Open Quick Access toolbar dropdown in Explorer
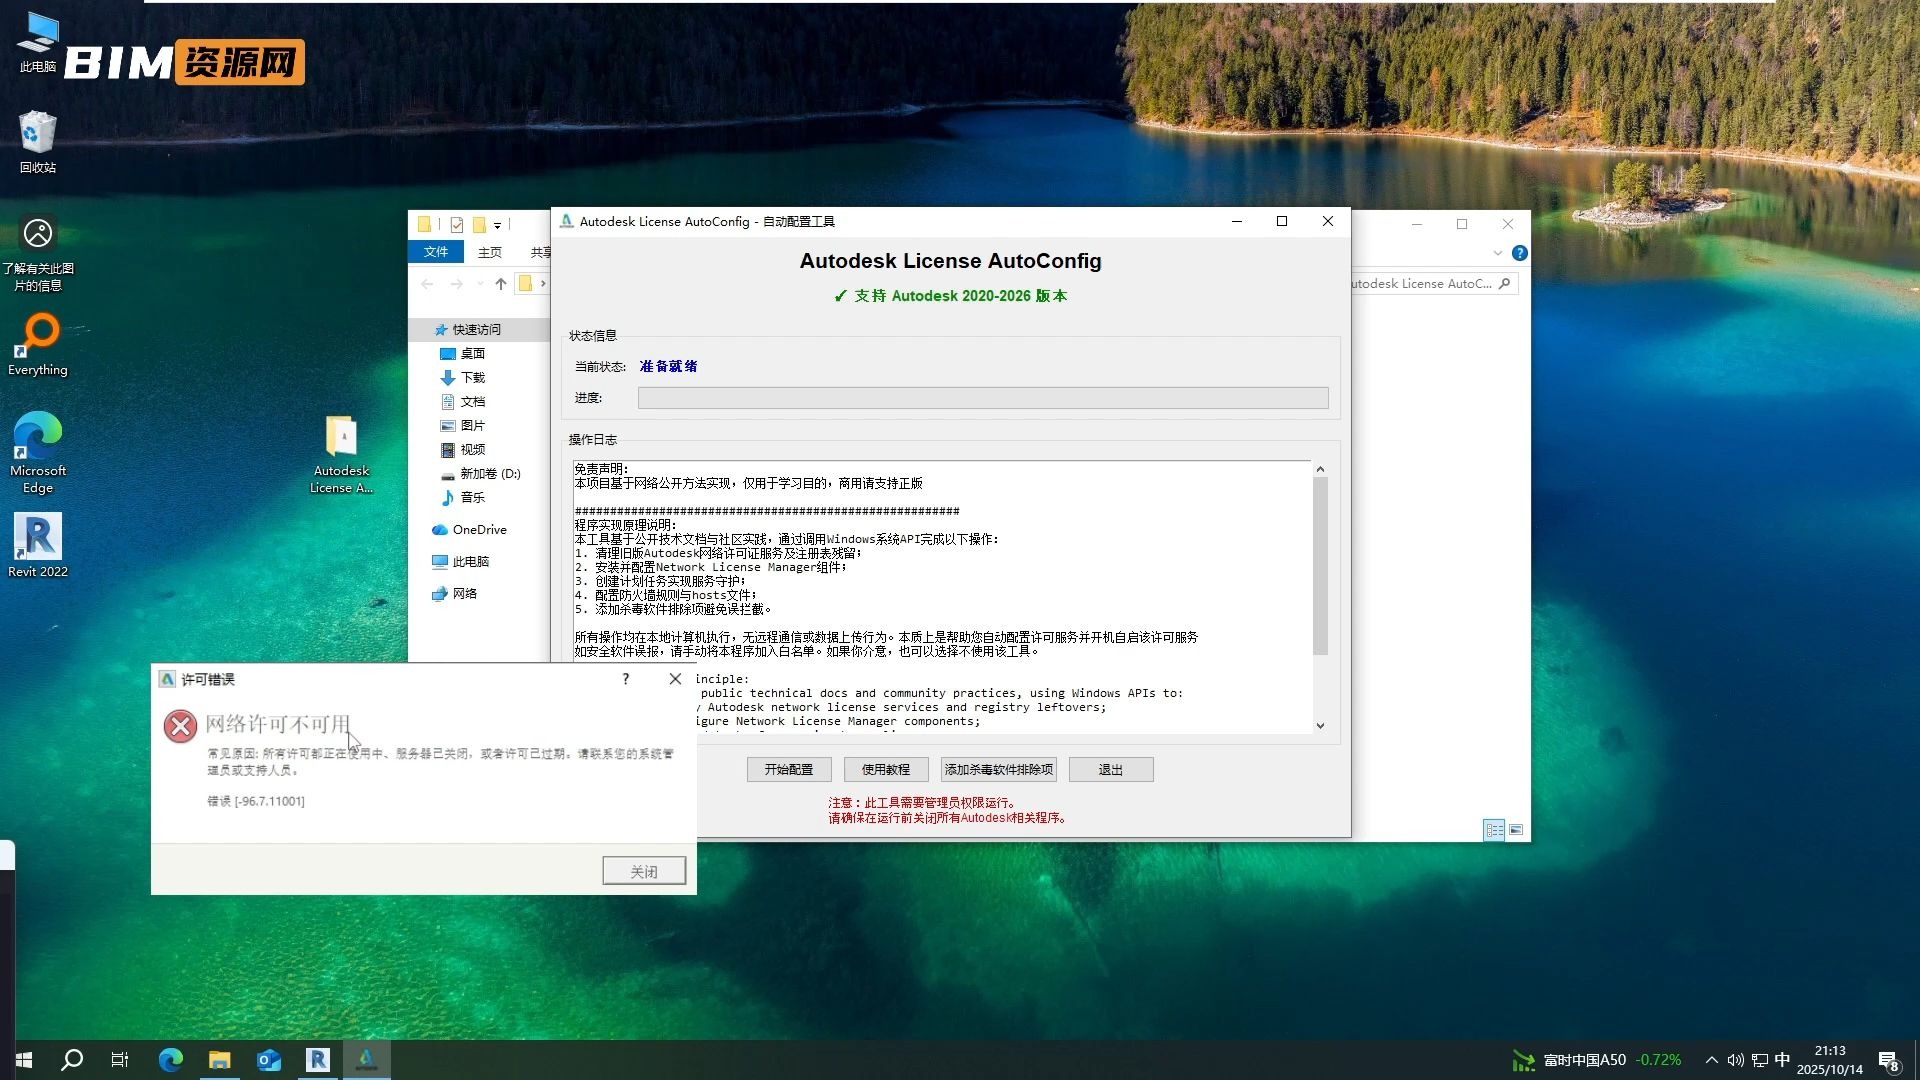Image resolution: width=1920 pixels, height=1080 pixels. click(x=497, y=225)
